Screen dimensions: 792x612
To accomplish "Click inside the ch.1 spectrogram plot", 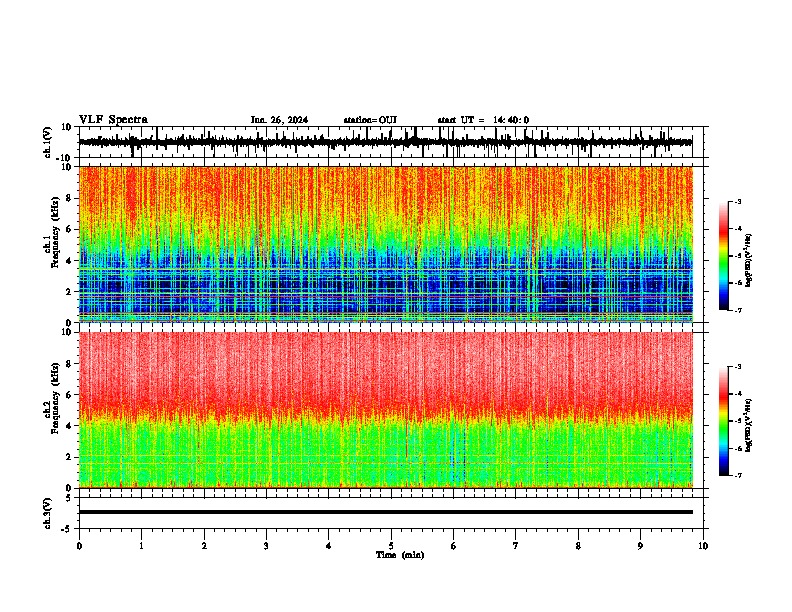I will [x=386, y=244].
